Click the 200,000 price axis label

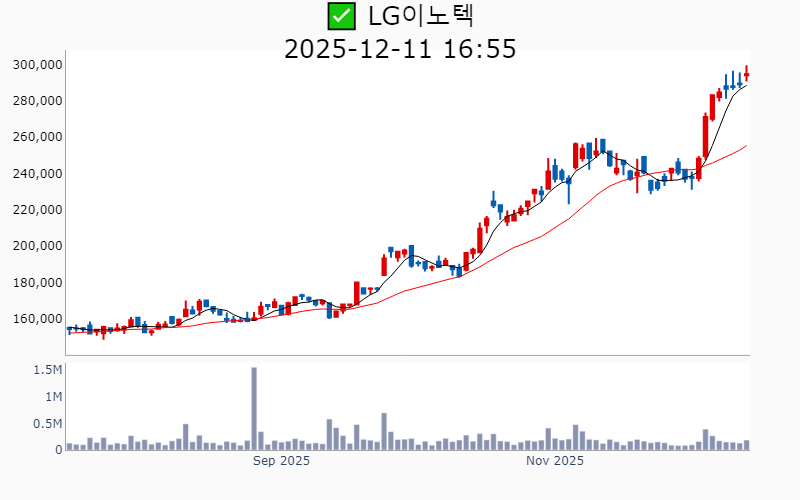click(x=38, y=246)
